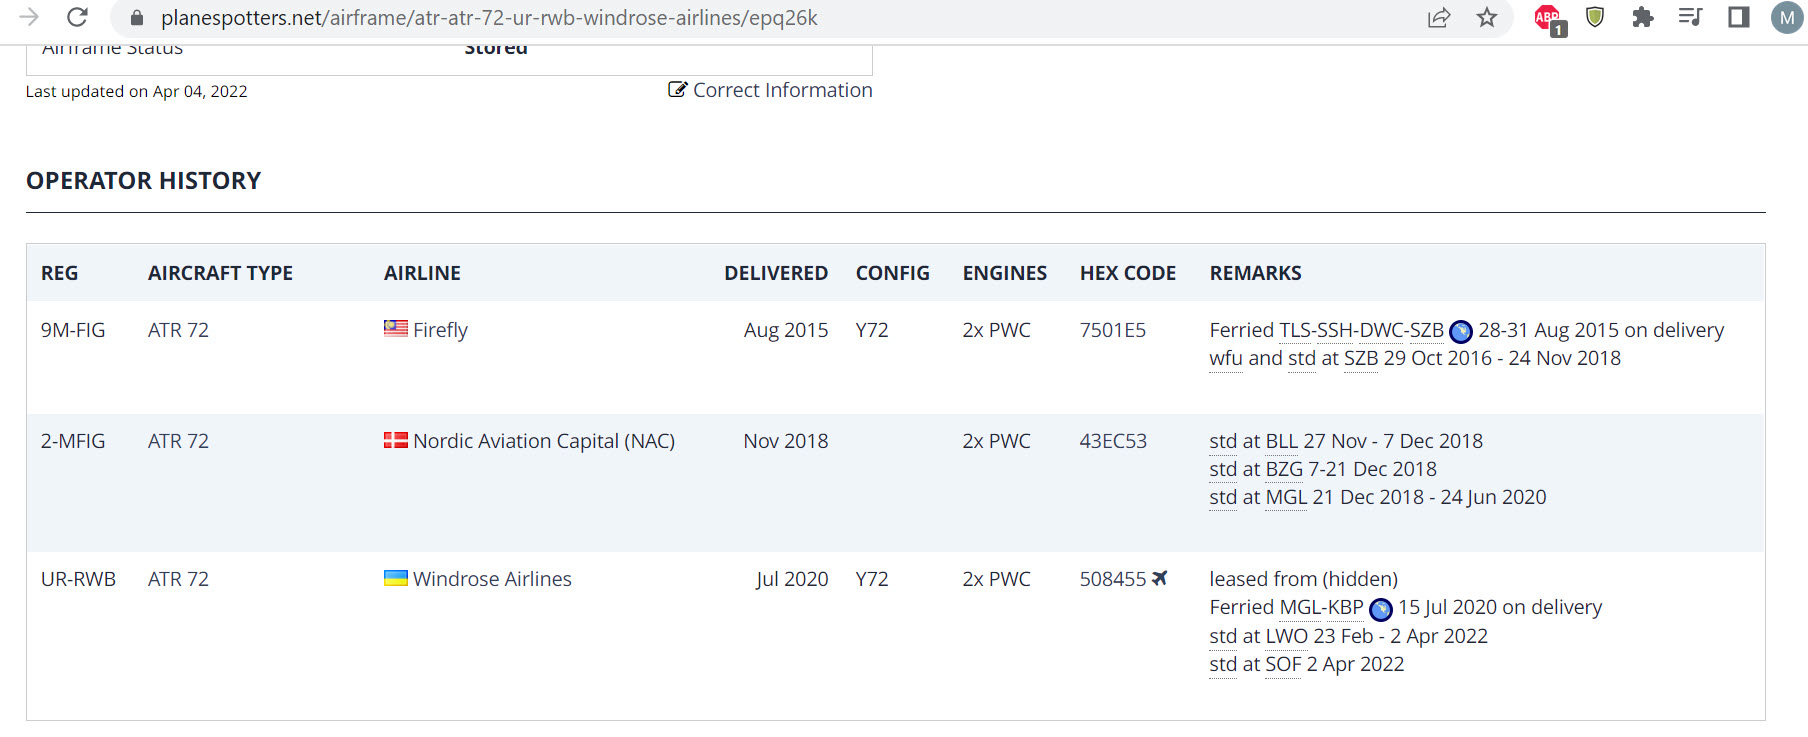
Task: Open the Firefly airline link
Action: (x=439, y=330)
